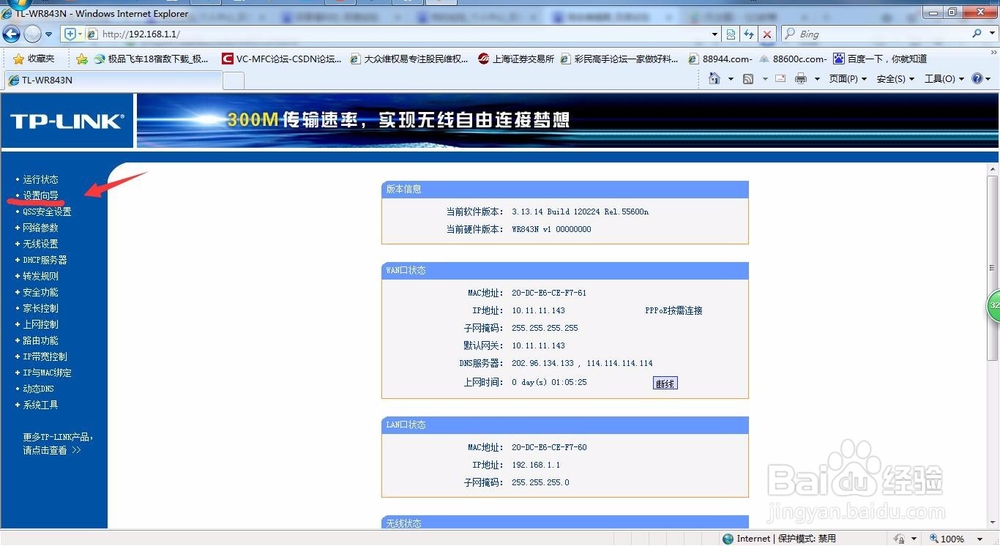The image size is (1000, 546).
Task: Click the compatibility view icon in address bar
Action: (731, 34)
